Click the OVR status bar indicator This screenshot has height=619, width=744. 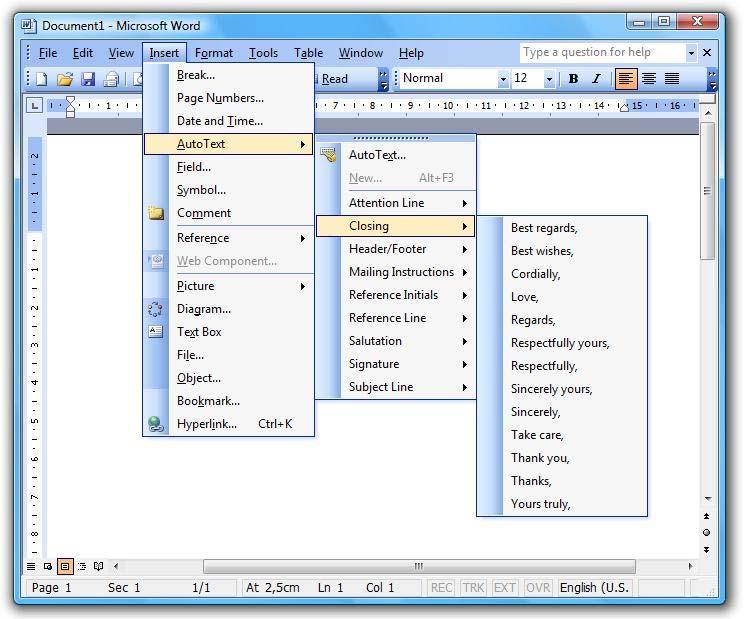pos(538,588)
